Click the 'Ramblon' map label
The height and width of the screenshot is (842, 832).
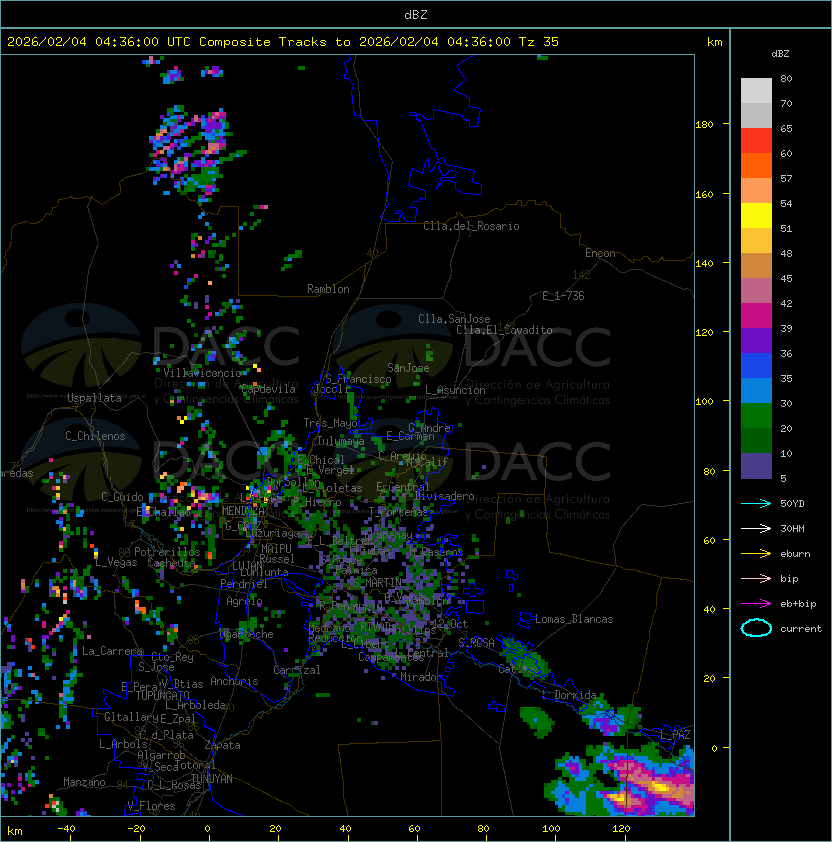[328, 289]
